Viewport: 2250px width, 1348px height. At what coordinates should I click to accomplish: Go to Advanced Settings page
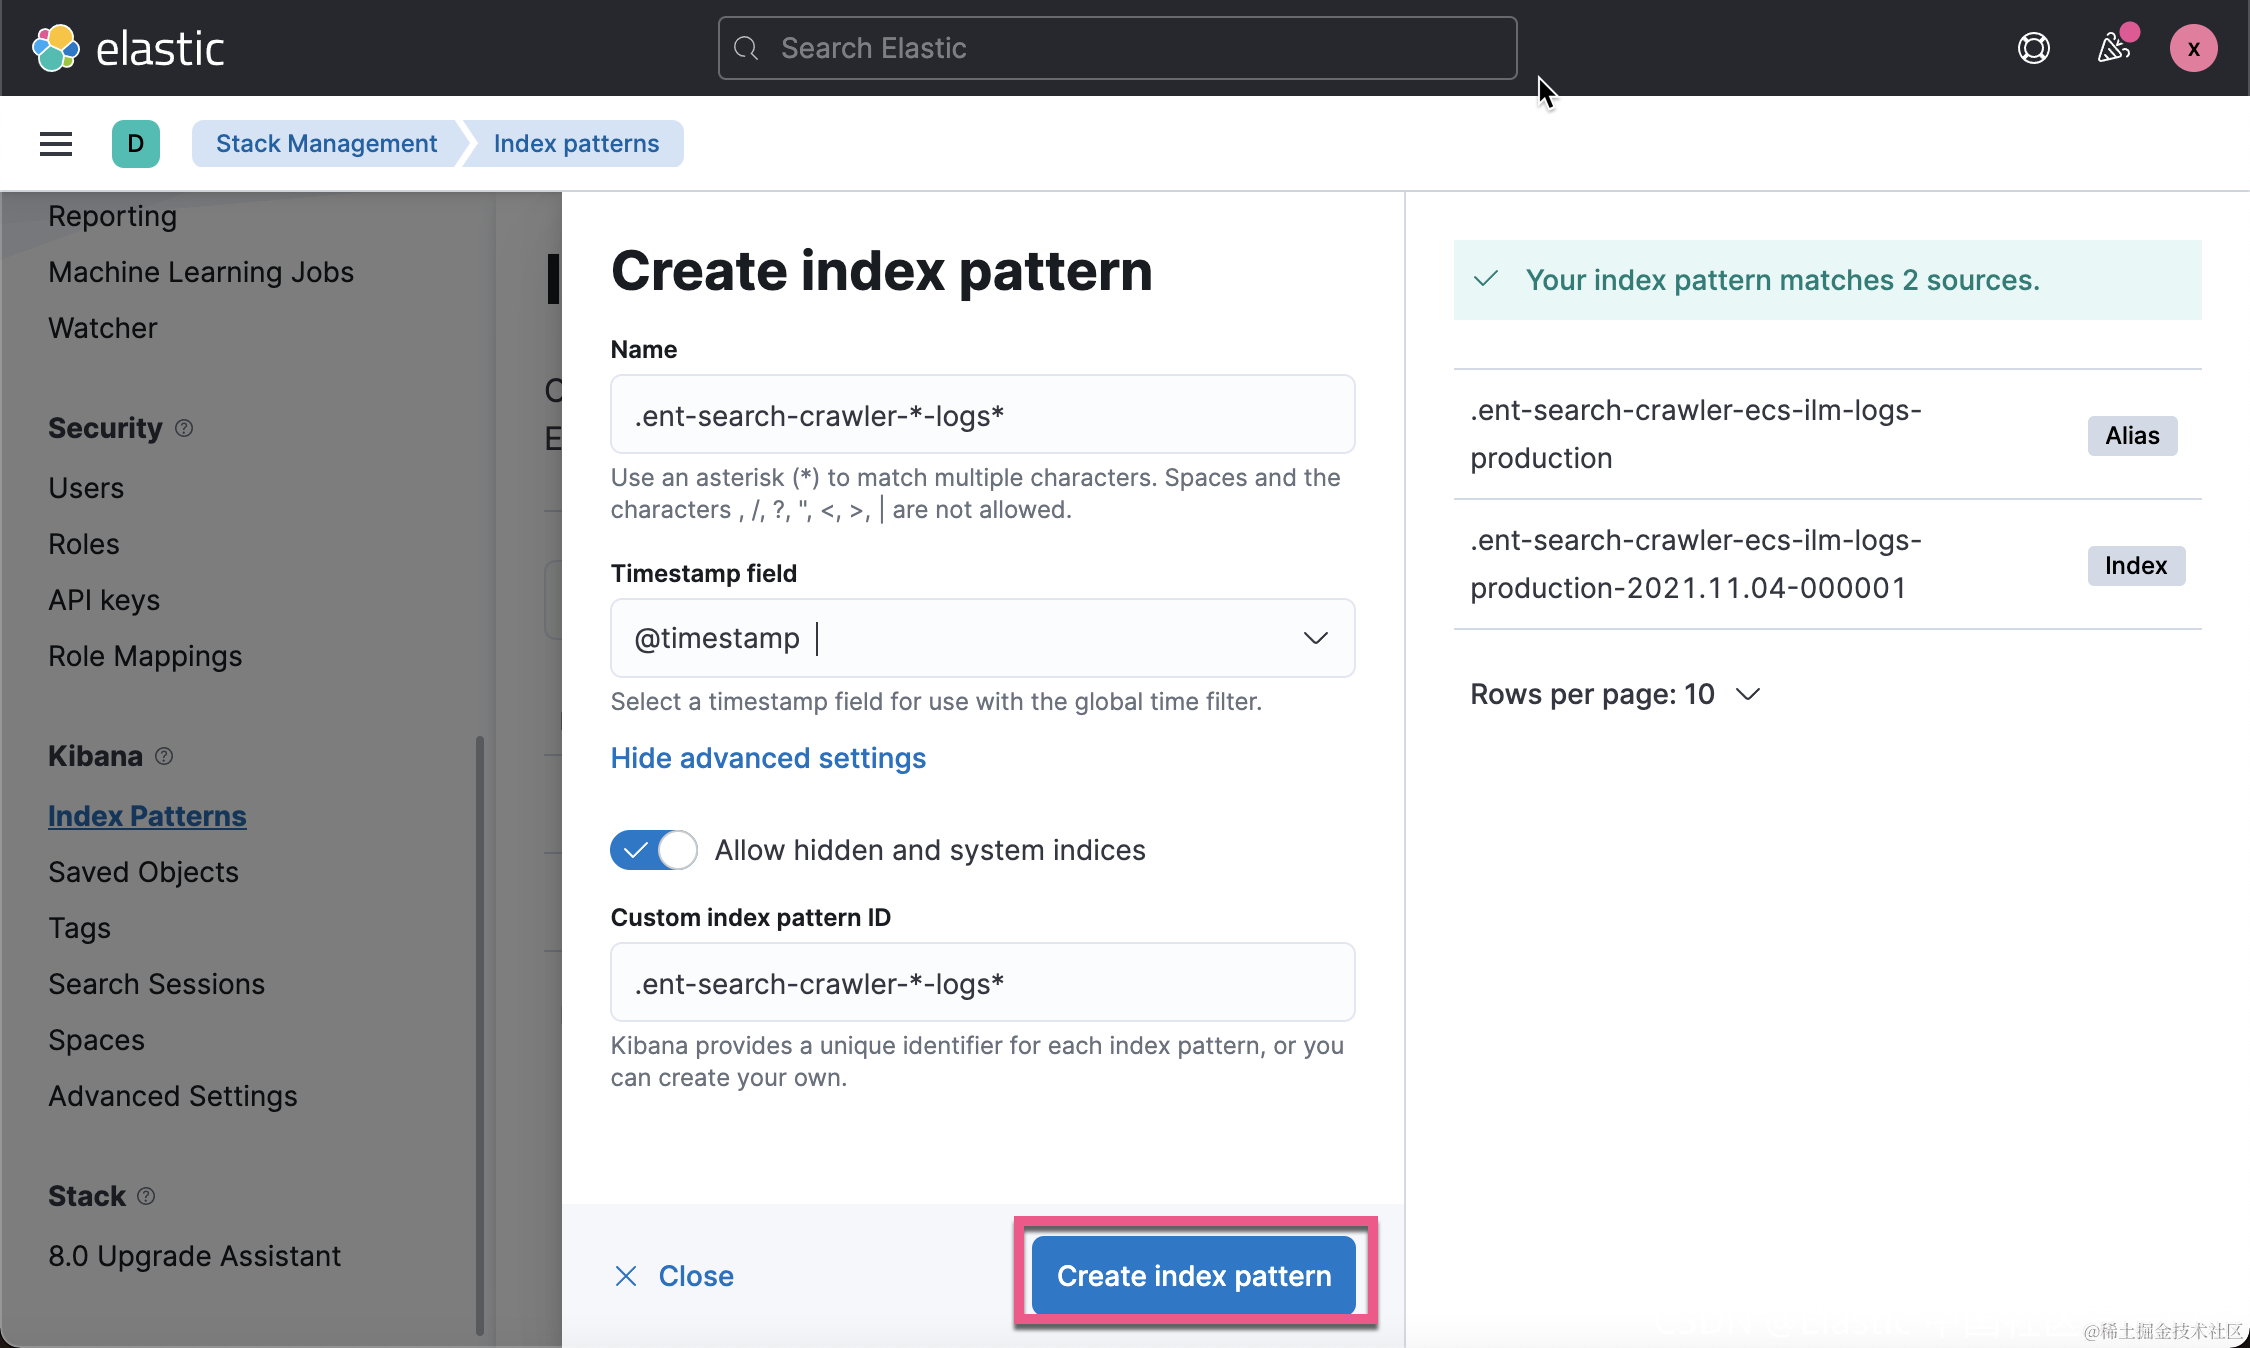click(172, 1096)
